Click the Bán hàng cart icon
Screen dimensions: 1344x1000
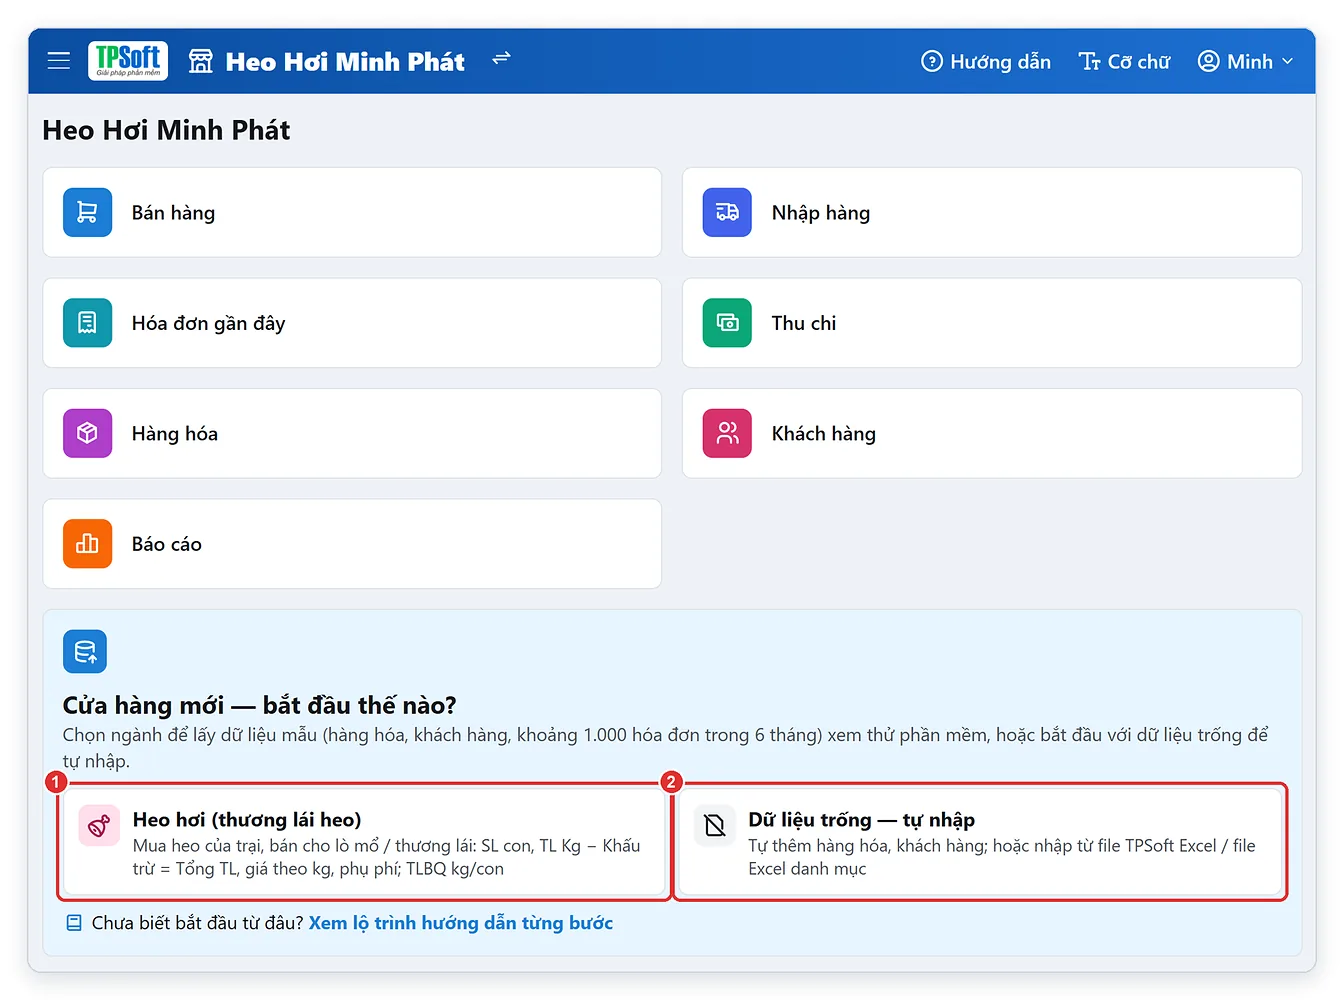[88, 212]
